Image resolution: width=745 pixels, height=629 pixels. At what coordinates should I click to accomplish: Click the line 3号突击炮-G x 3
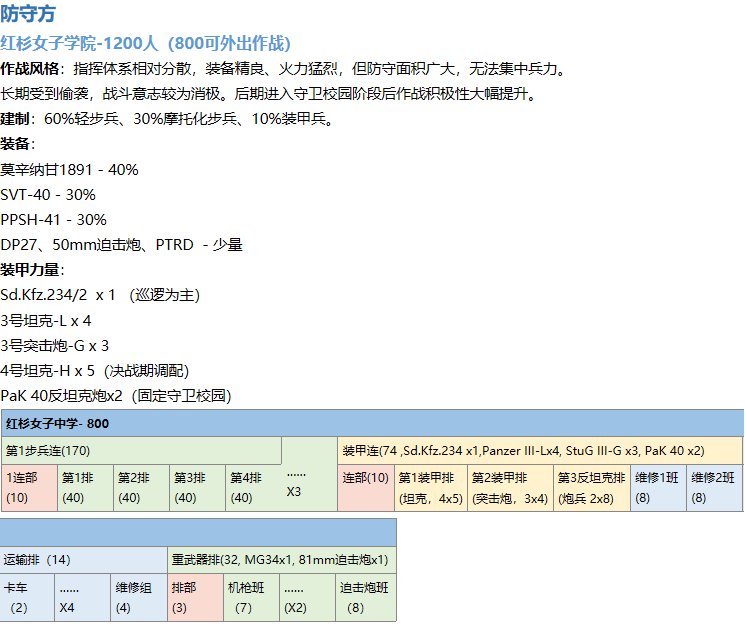coord(55,346)
